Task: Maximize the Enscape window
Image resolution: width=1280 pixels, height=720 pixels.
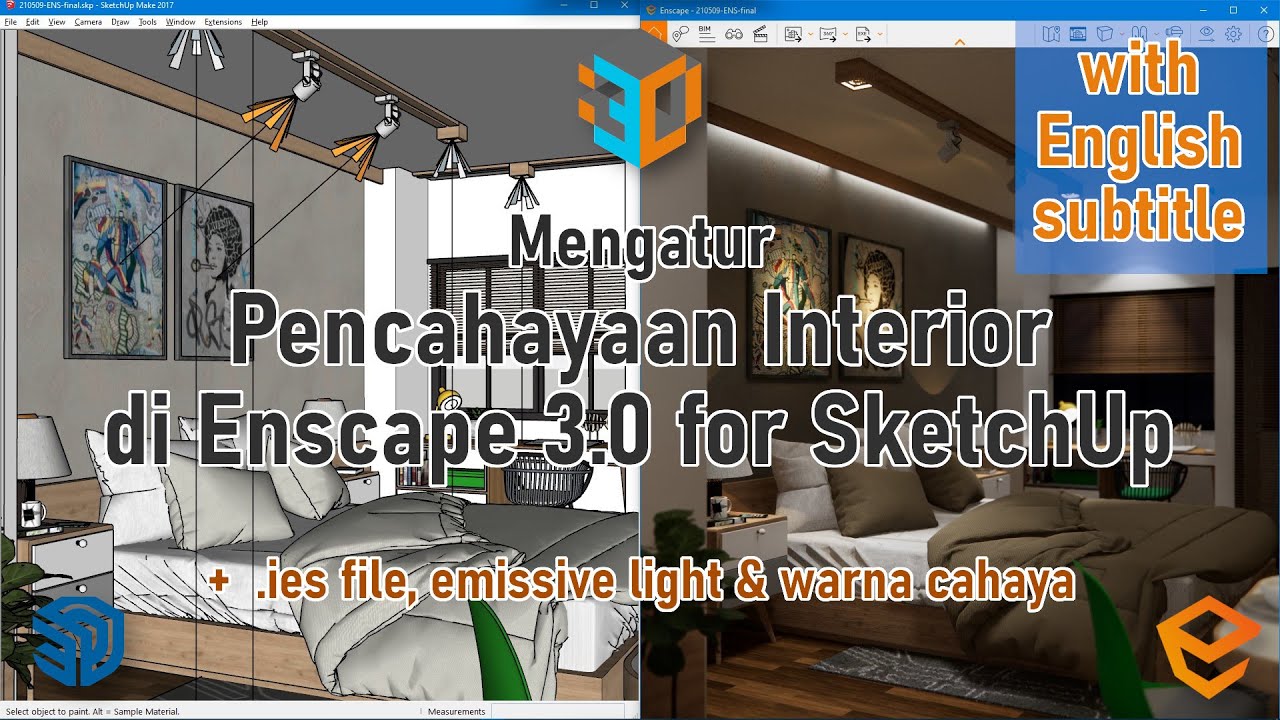Action: [1233, 8]
